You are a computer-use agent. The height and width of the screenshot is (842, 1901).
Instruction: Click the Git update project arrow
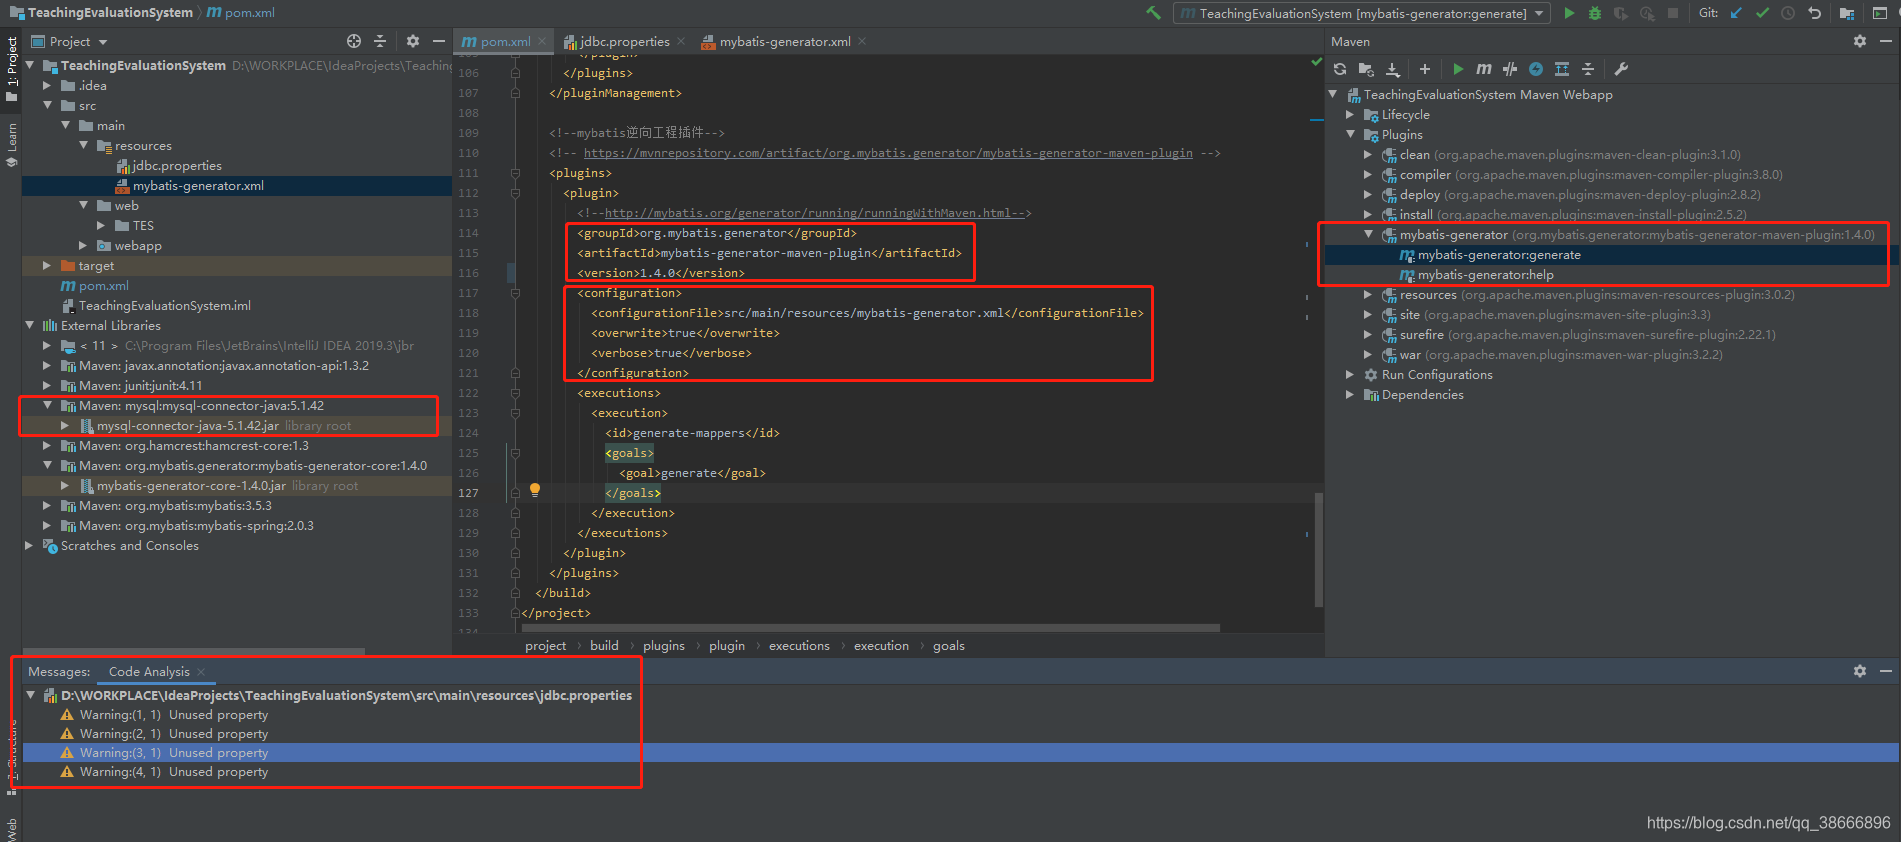pyautogui.click(x=1736, y=13)
